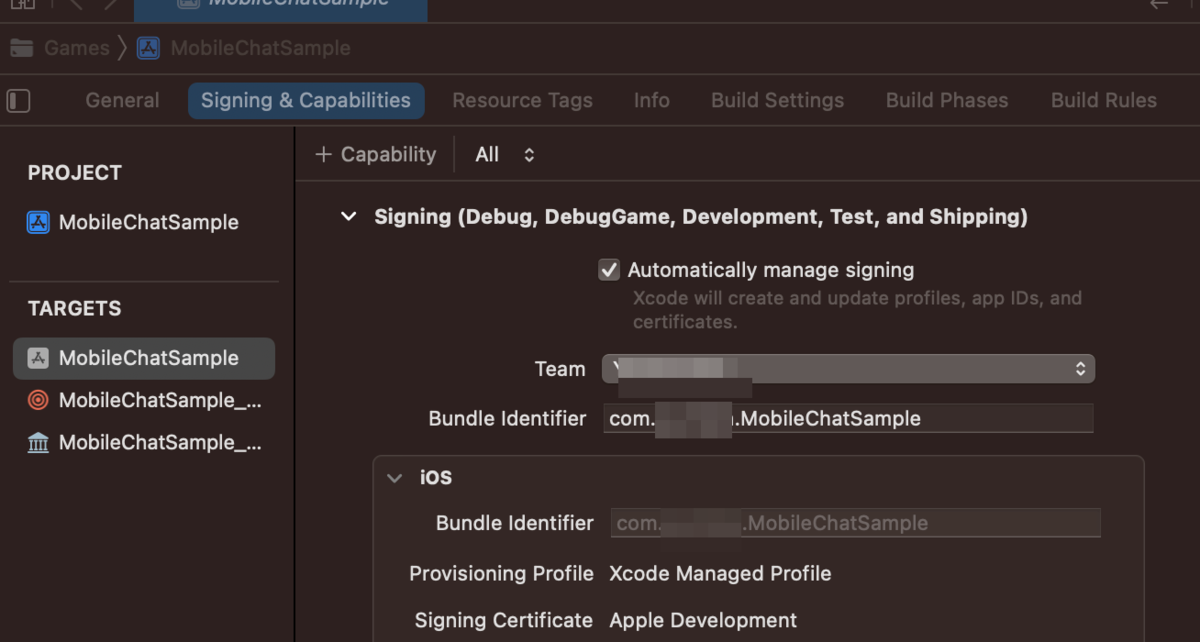Open the Build Phases tab
Image resolution: width=1200 pixels, height=642 pixels.
coord(947,101)
